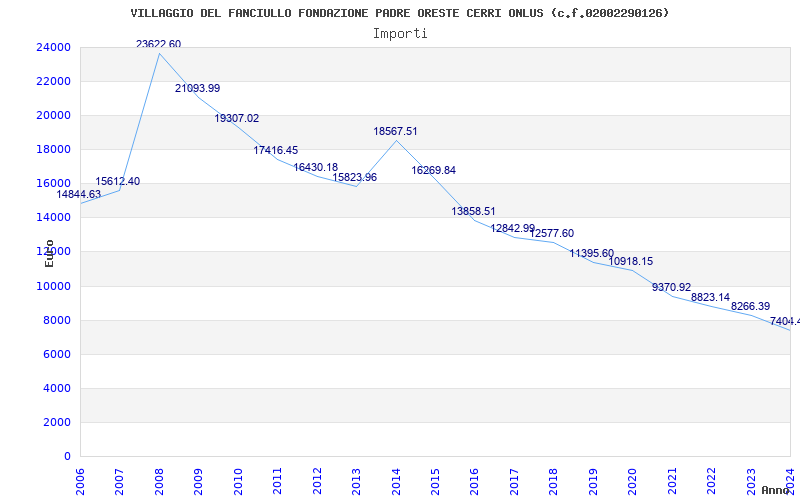800x500 pixels.
Task: Click x-axis year label 2006
Action: 81,481
